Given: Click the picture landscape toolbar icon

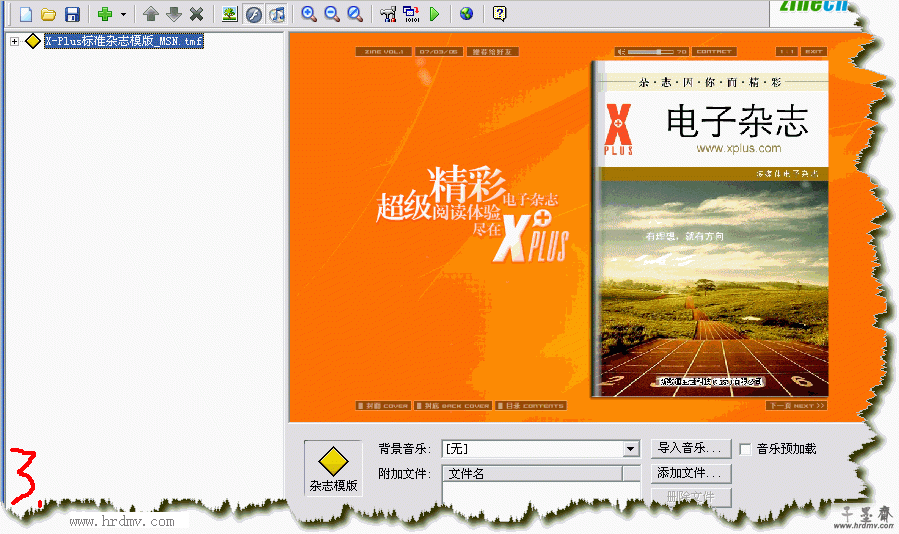Looking at the screenshot, I should coord(230,14).
